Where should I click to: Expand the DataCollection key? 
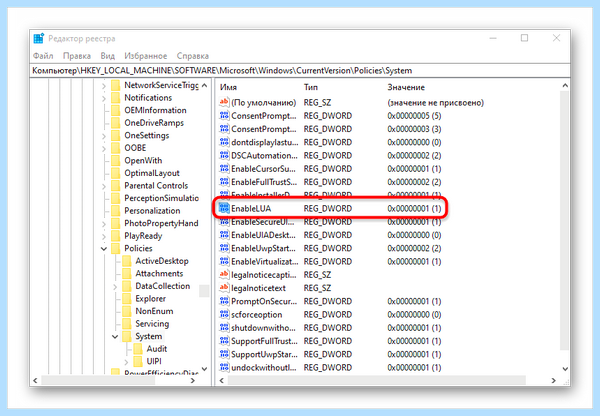click(x=115, y=286)
